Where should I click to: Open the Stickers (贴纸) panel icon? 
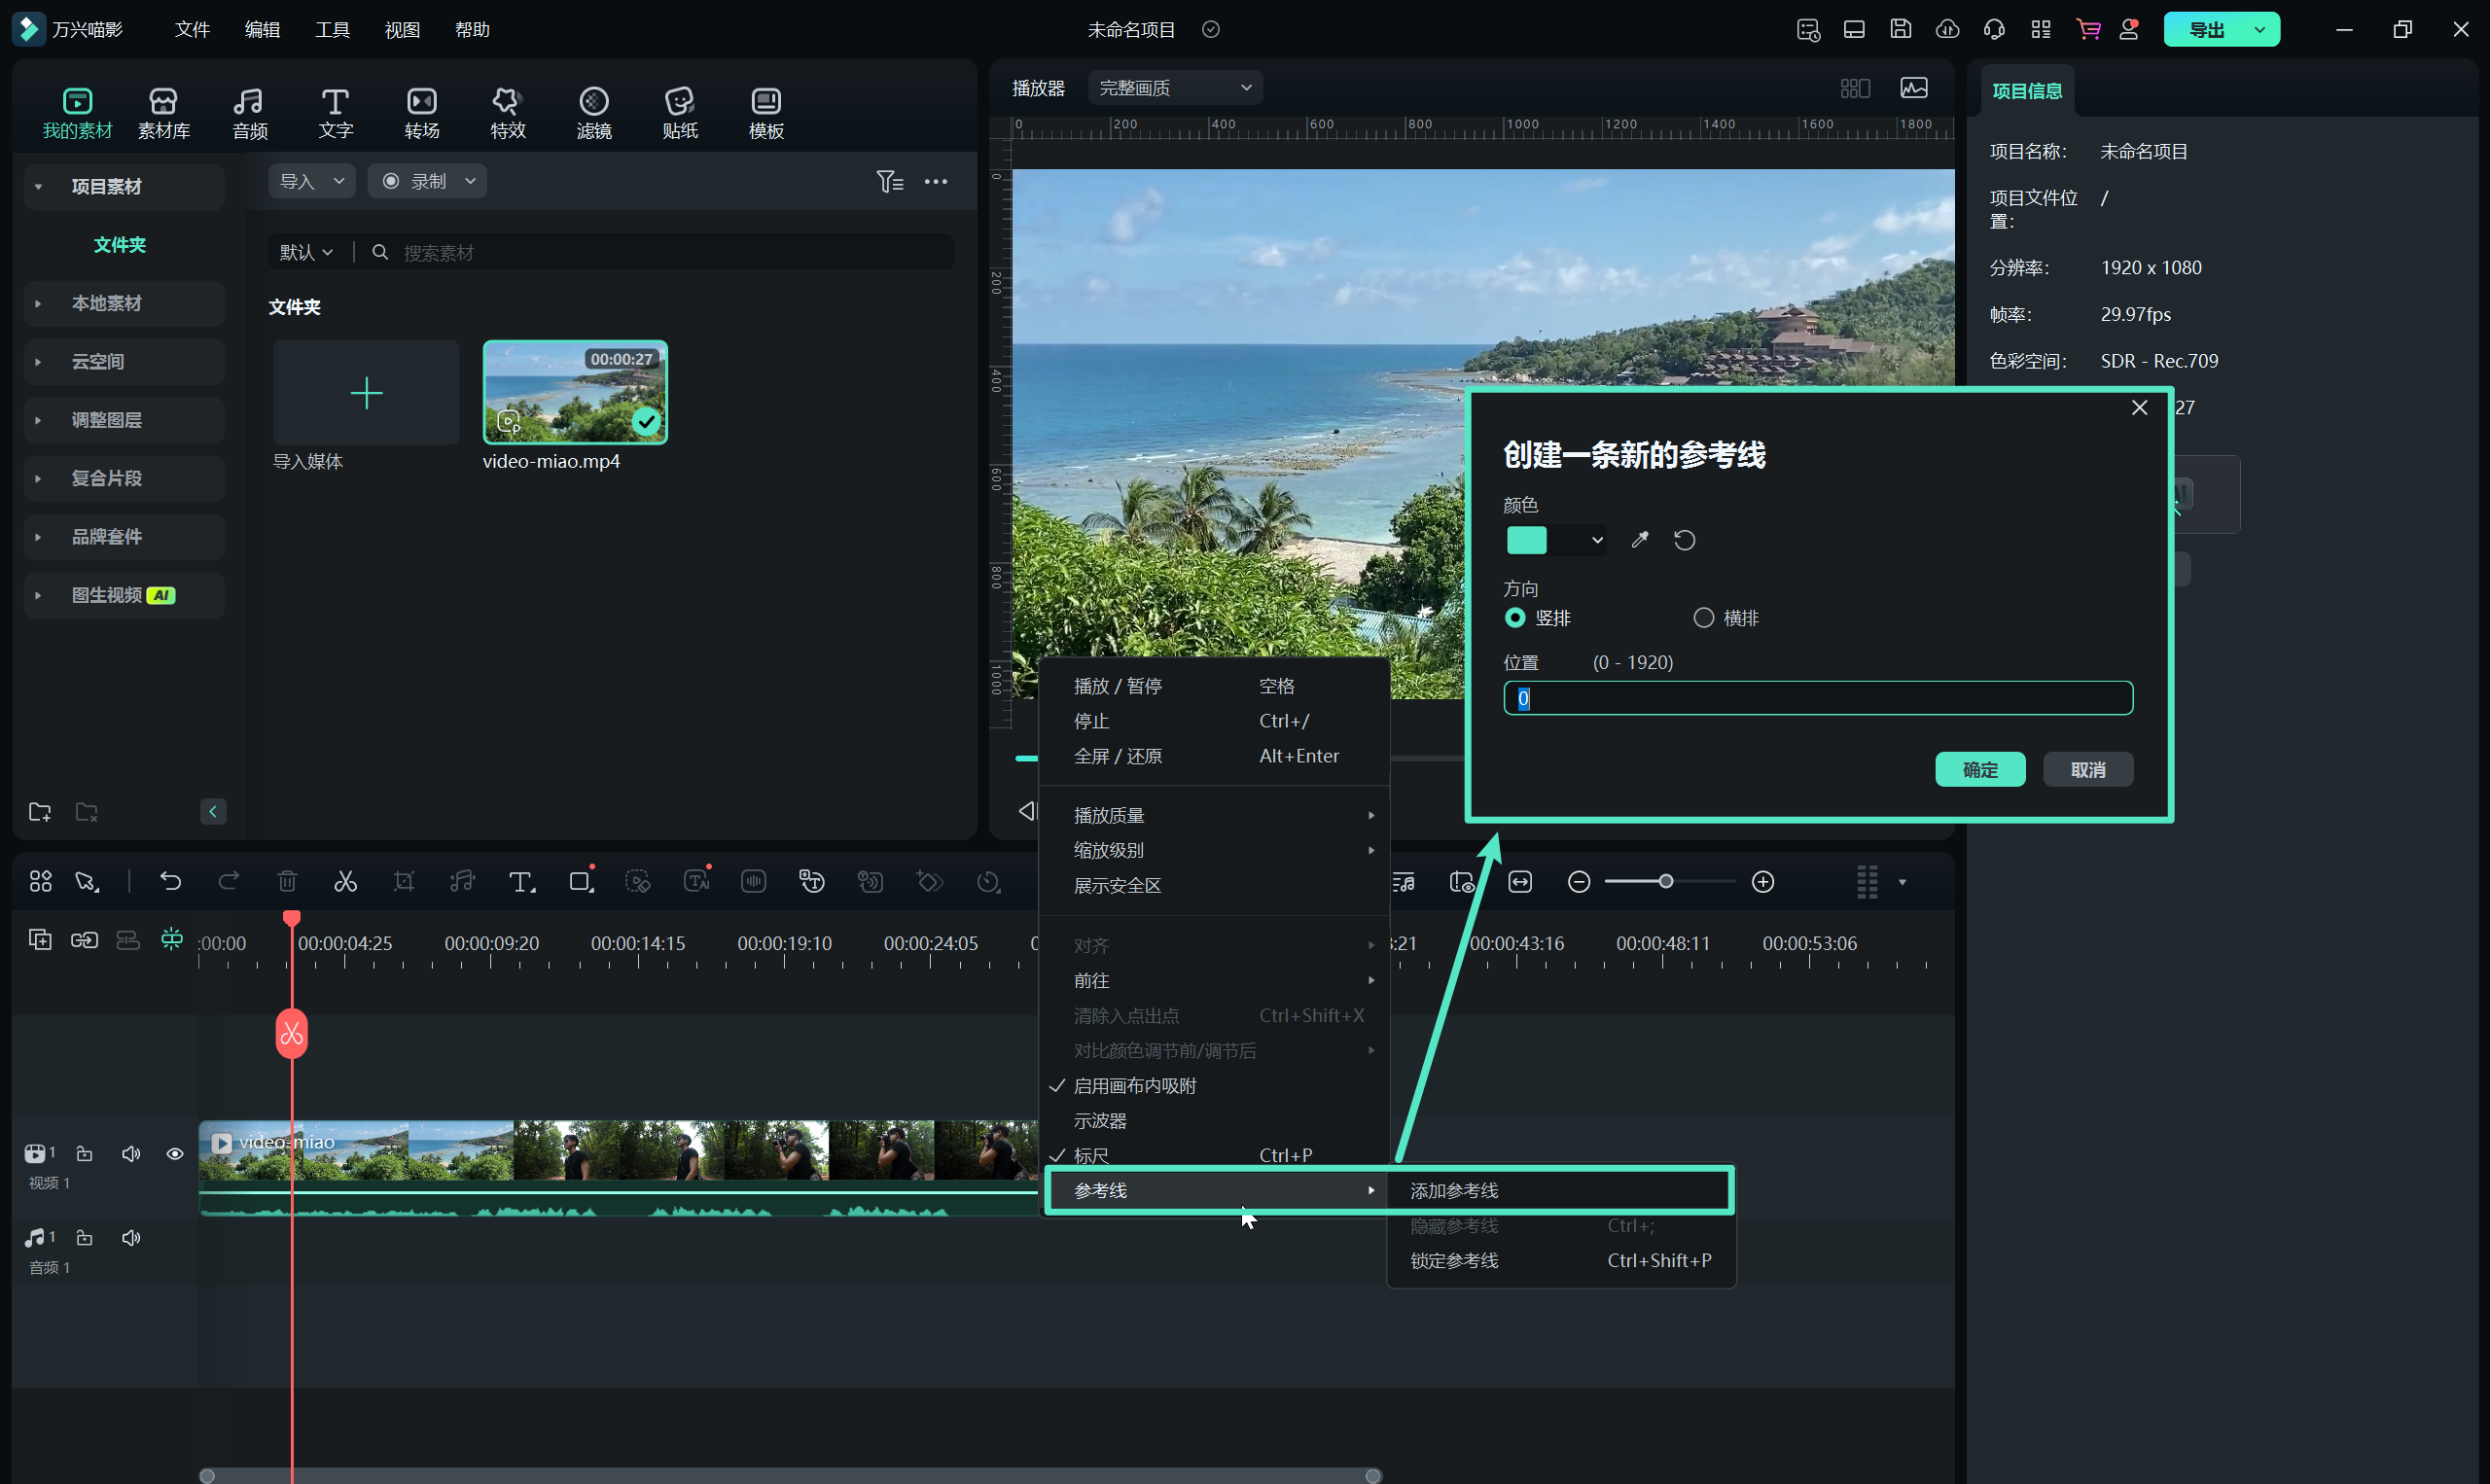679,112
